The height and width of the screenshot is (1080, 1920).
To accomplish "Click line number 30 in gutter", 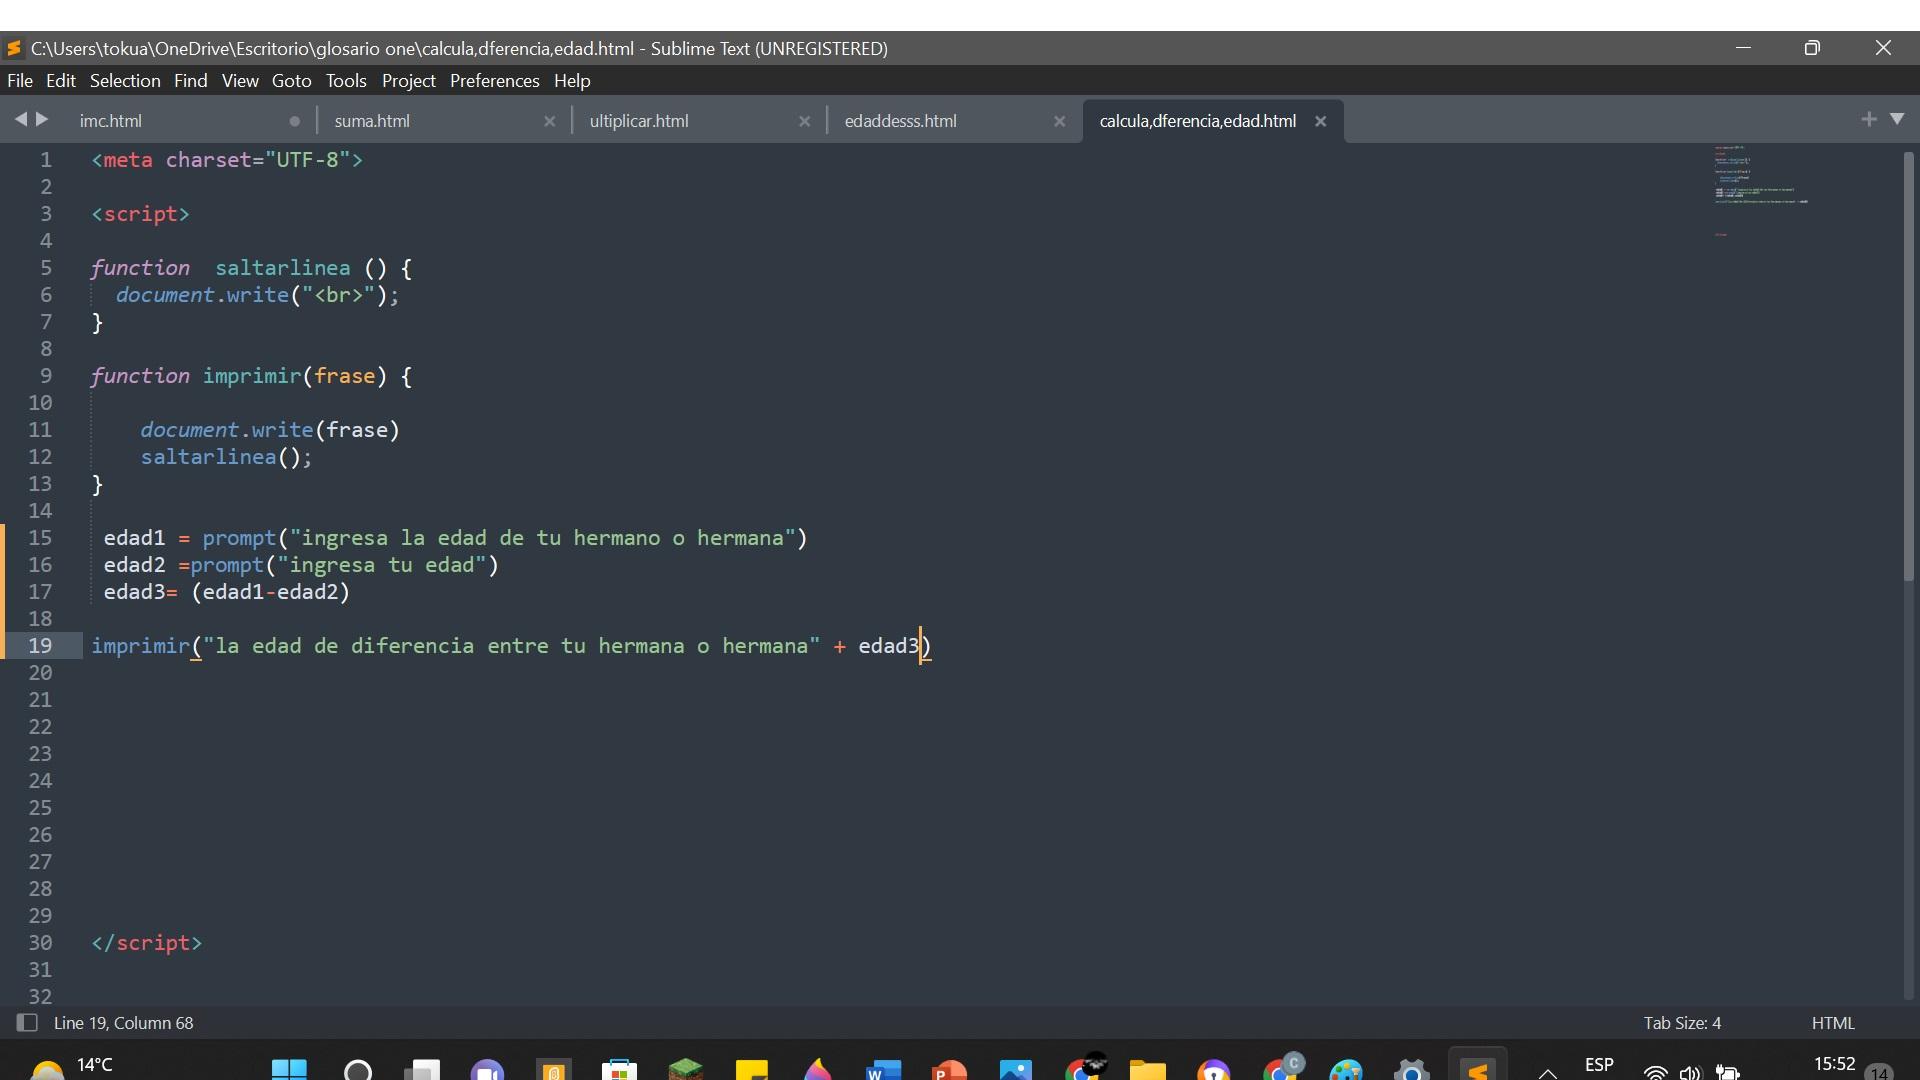I will [40, 943].
